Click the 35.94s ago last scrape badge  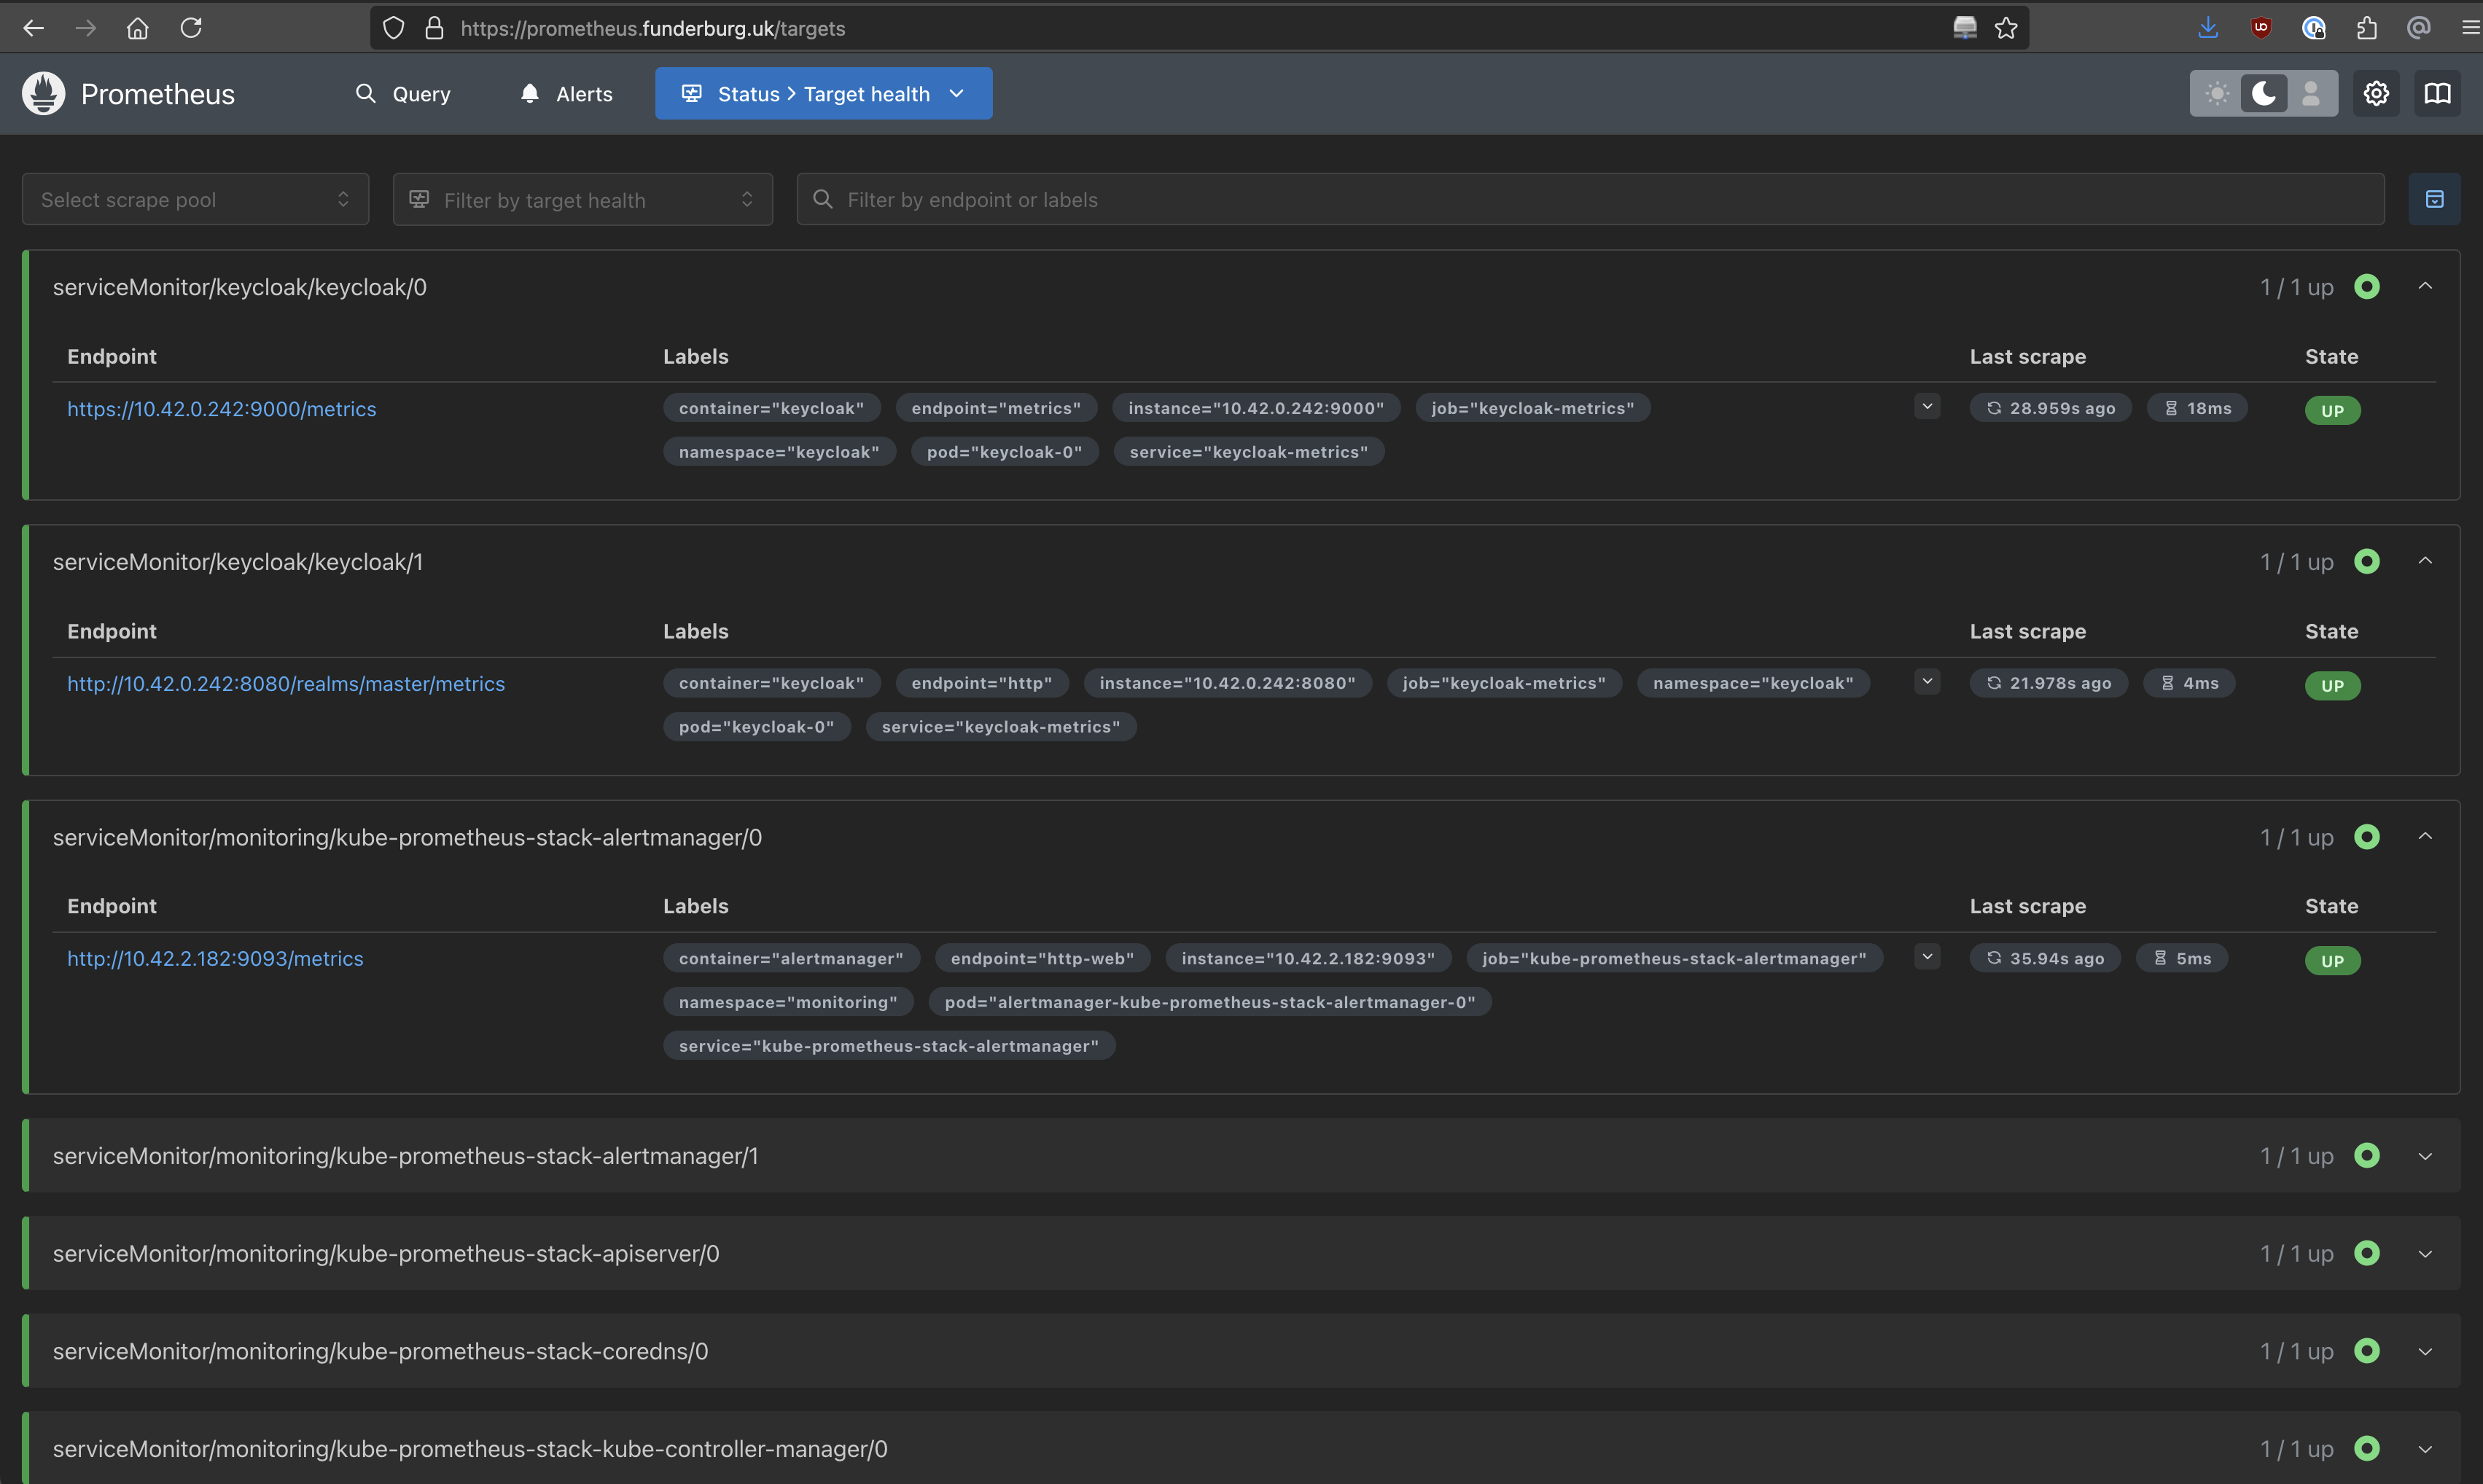(2044, 959)
